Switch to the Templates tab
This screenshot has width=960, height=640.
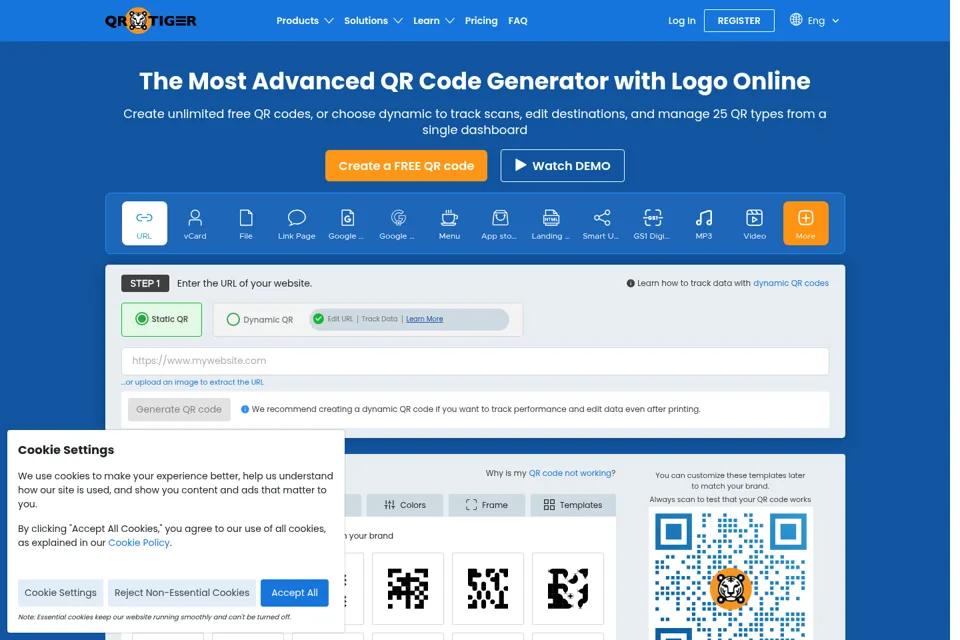(573, 505)
